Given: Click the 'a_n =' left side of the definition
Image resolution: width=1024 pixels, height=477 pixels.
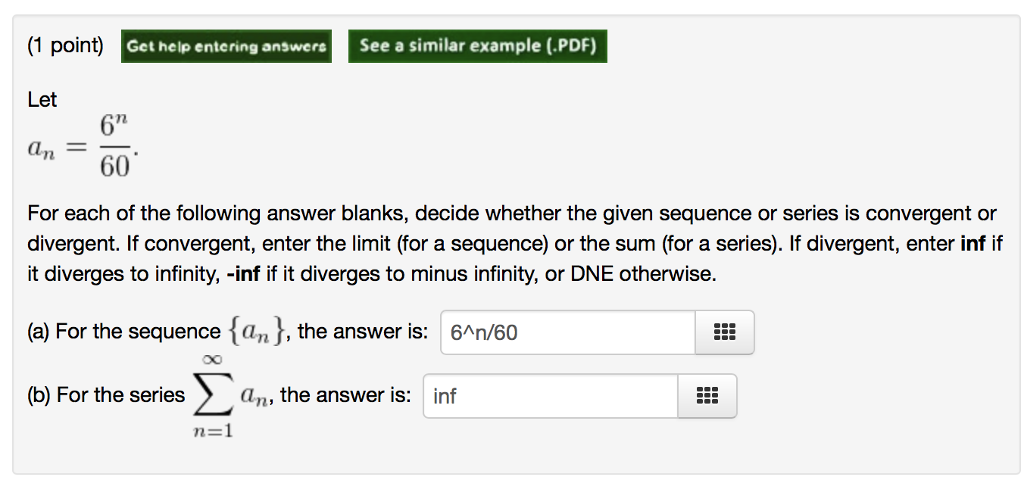Looking at the screenshot, I should coord(56,148).
